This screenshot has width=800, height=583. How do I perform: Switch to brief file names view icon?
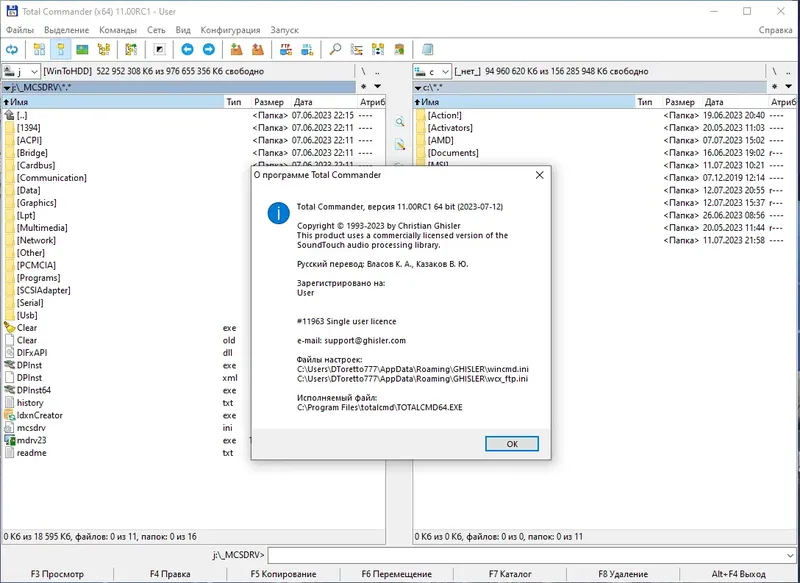(x=39, y=49)
